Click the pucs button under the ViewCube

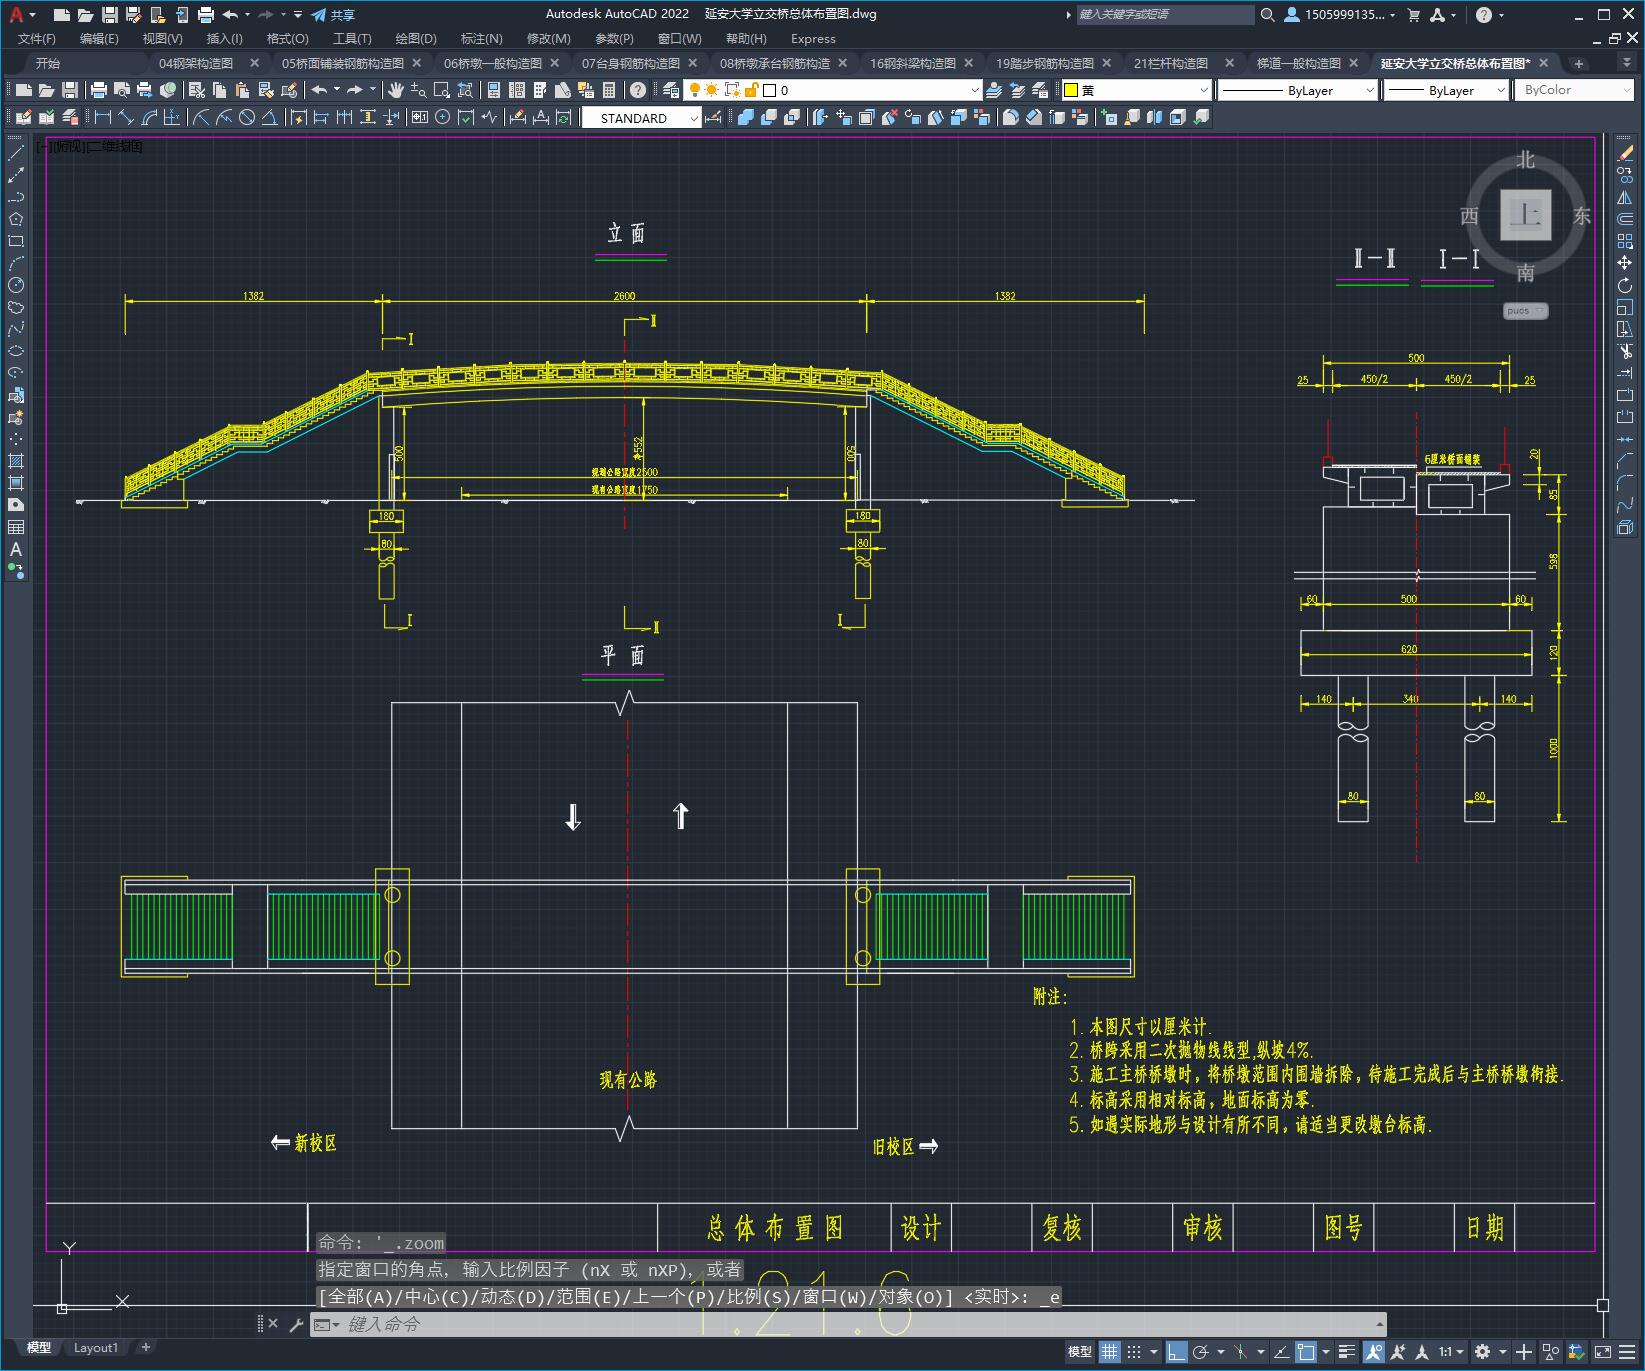coord(1525,311)
